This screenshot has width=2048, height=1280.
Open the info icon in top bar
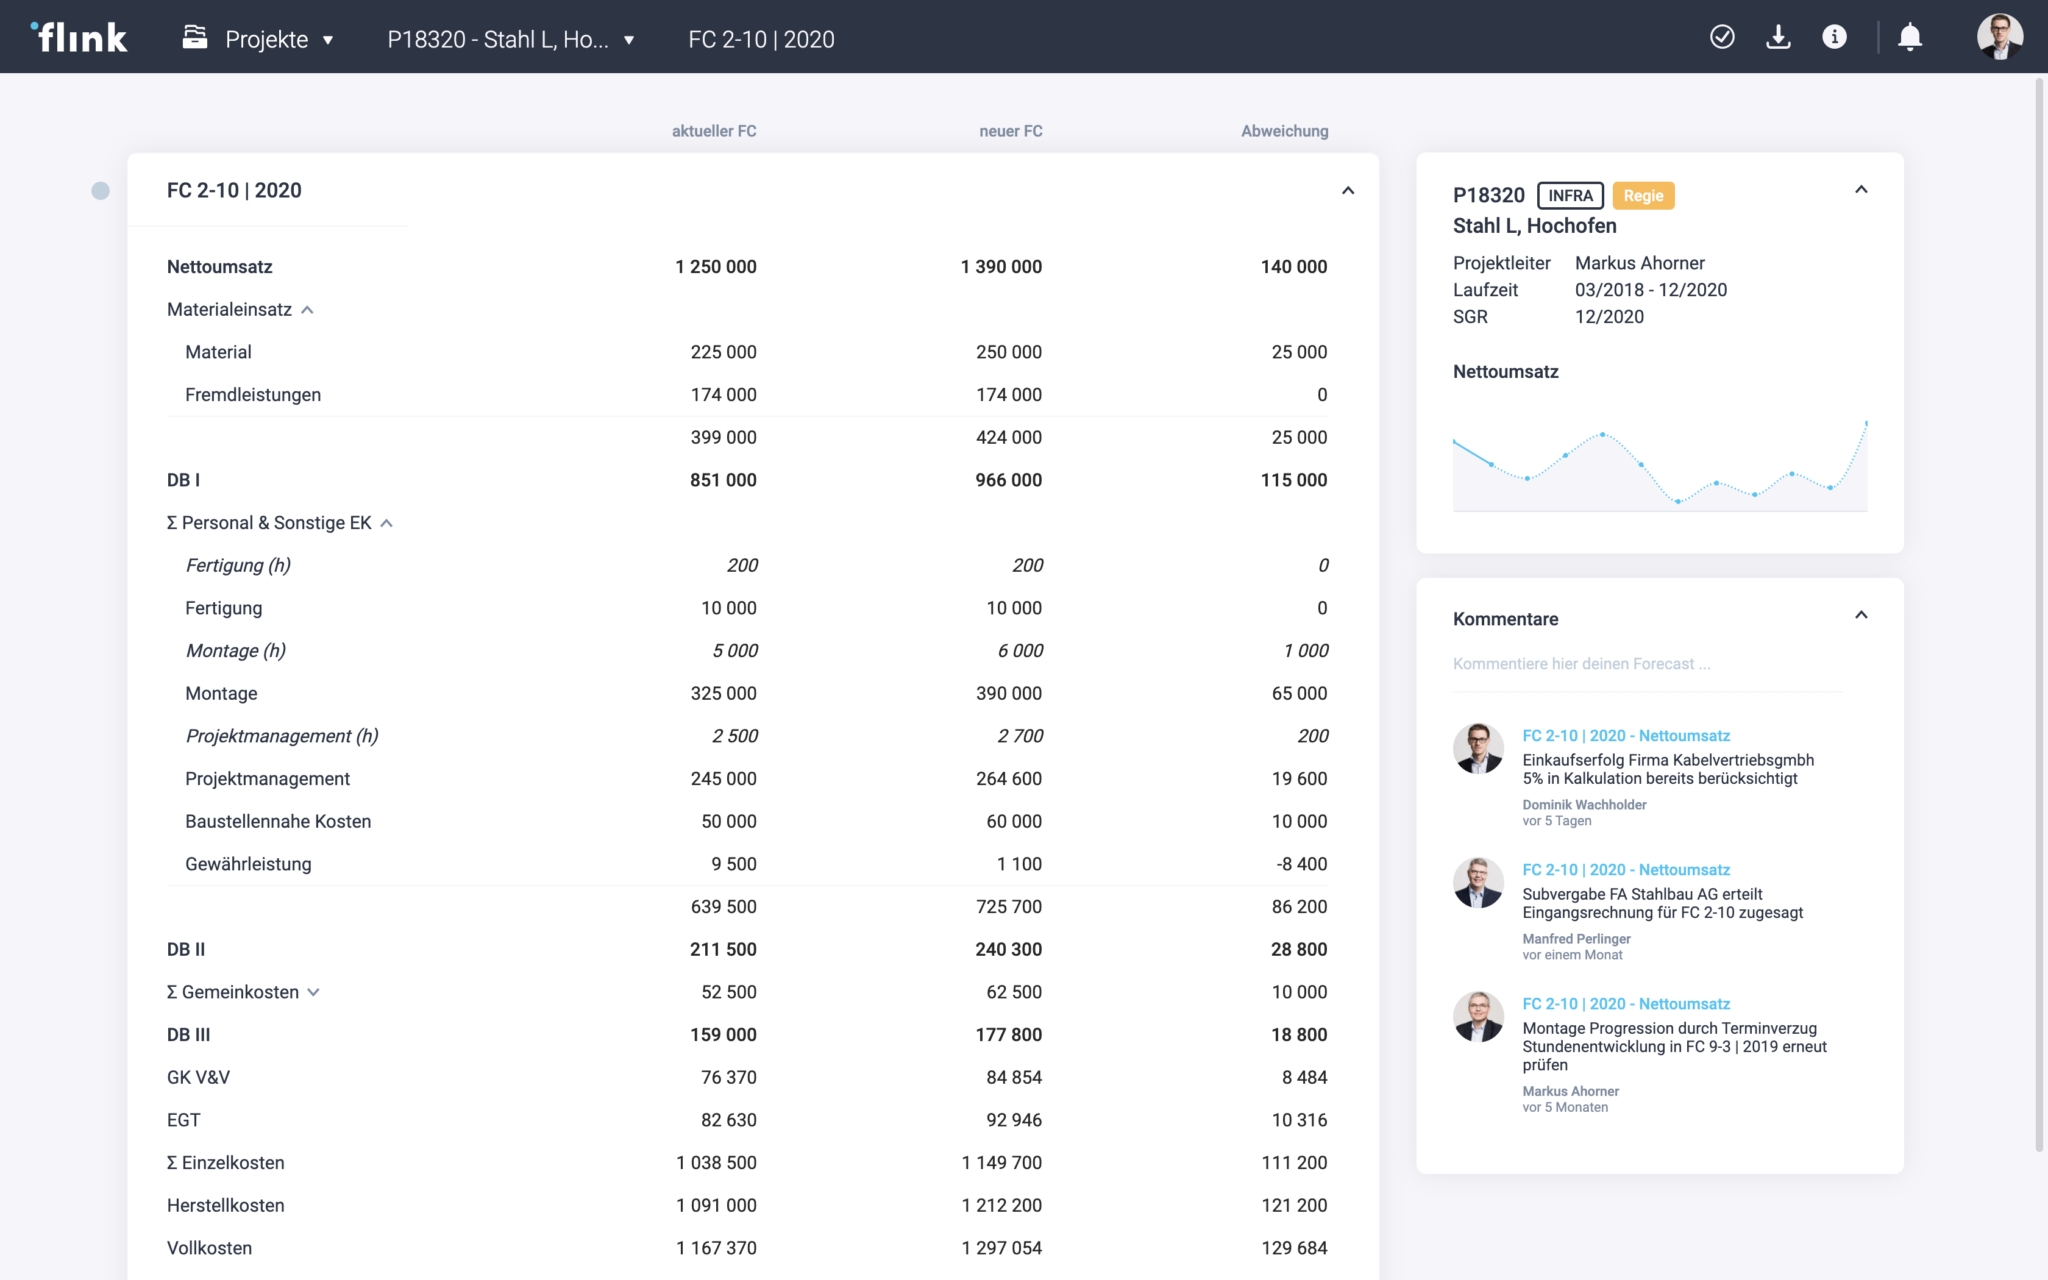click(1834, 37)
